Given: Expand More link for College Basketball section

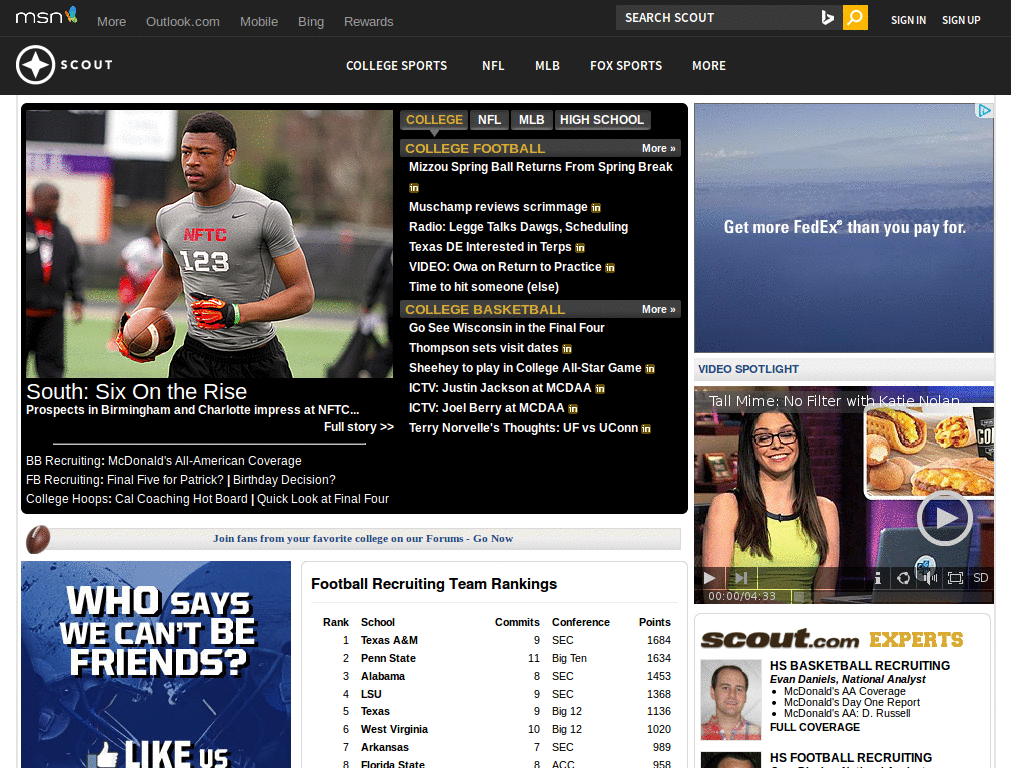Looking at the screenshot, I should point(658,310).
